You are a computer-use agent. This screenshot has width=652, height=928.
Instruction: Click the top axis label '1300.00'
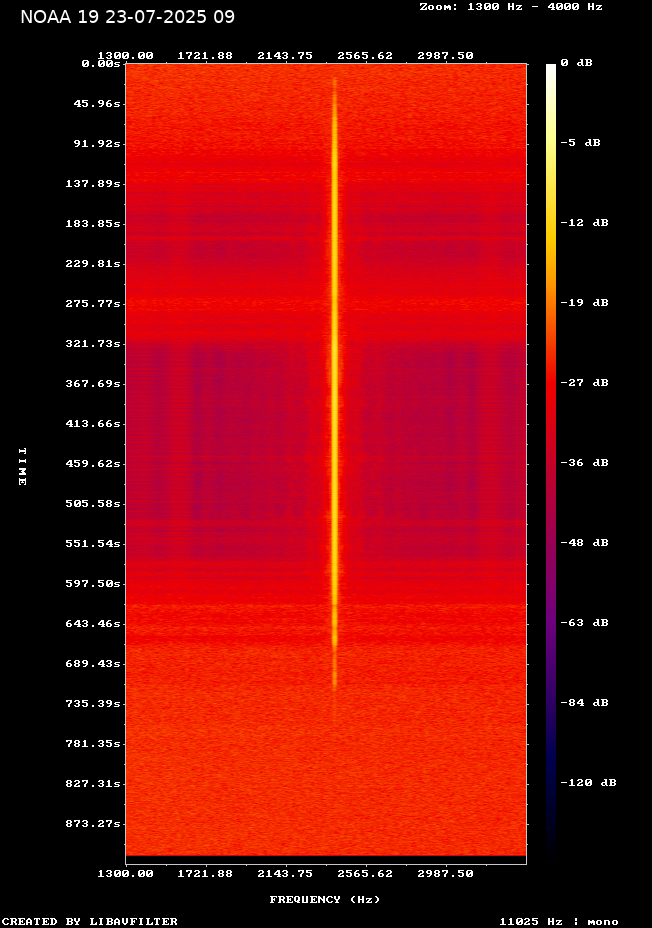click(125, 56)
